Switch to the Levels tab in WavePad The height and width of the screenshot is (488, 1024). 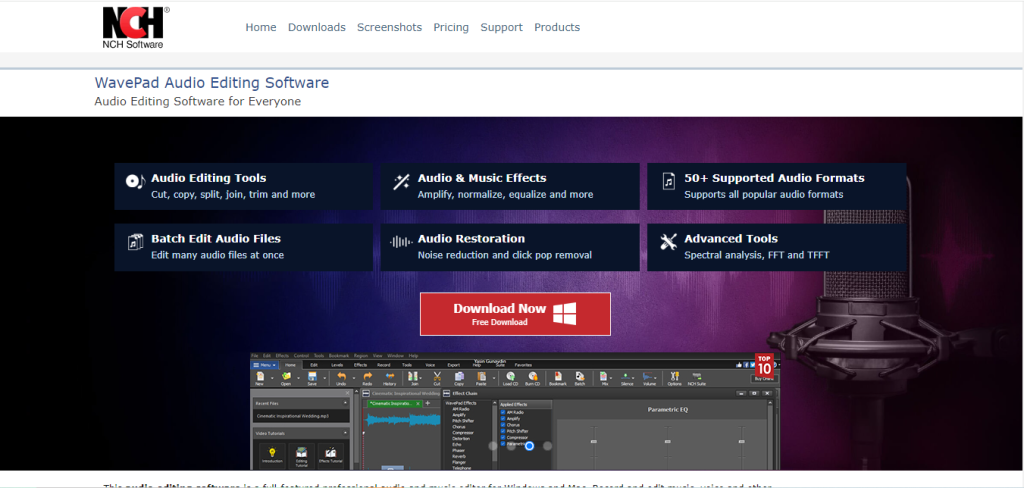337,365
